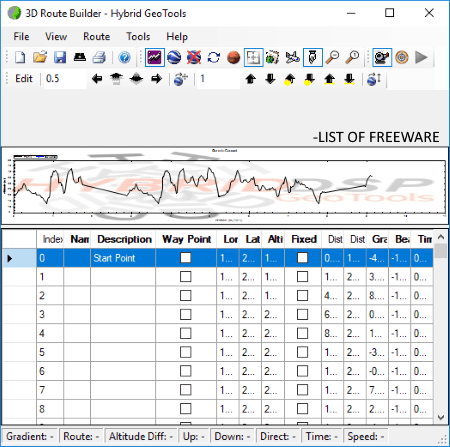Image resolution: width=450 pixels, height=447 pixels.
Task: Open the Tools menu
Action: (138, 36)
